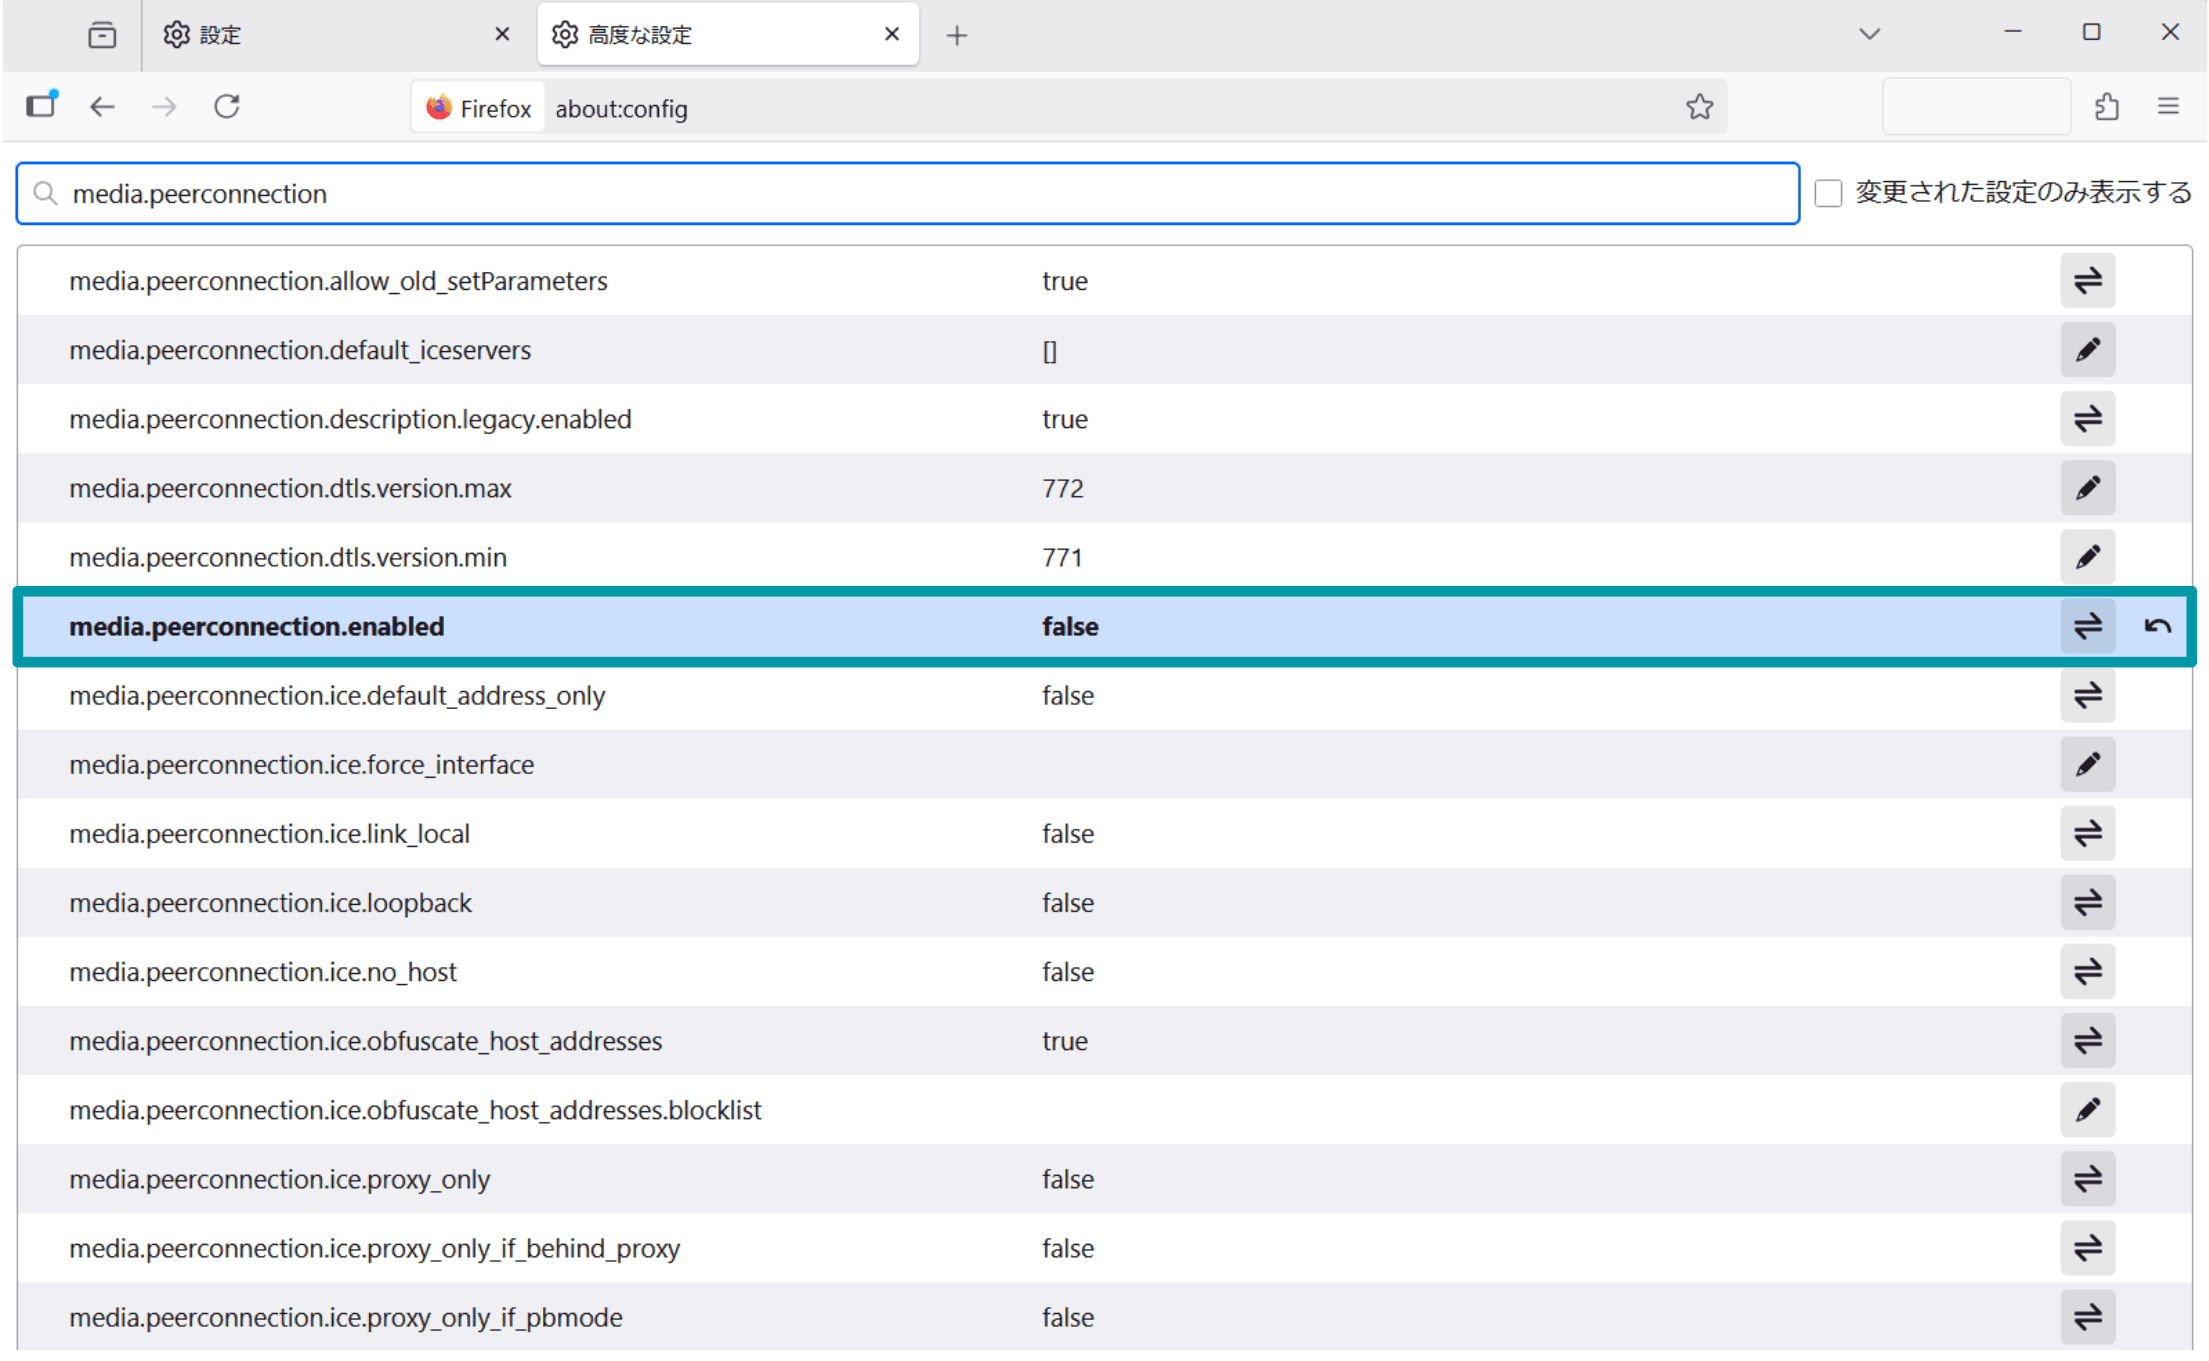This screenshot has height=1361, width=2209.
Task: Click the media.peerconnection search field
Action: click(x=900, y=194)
